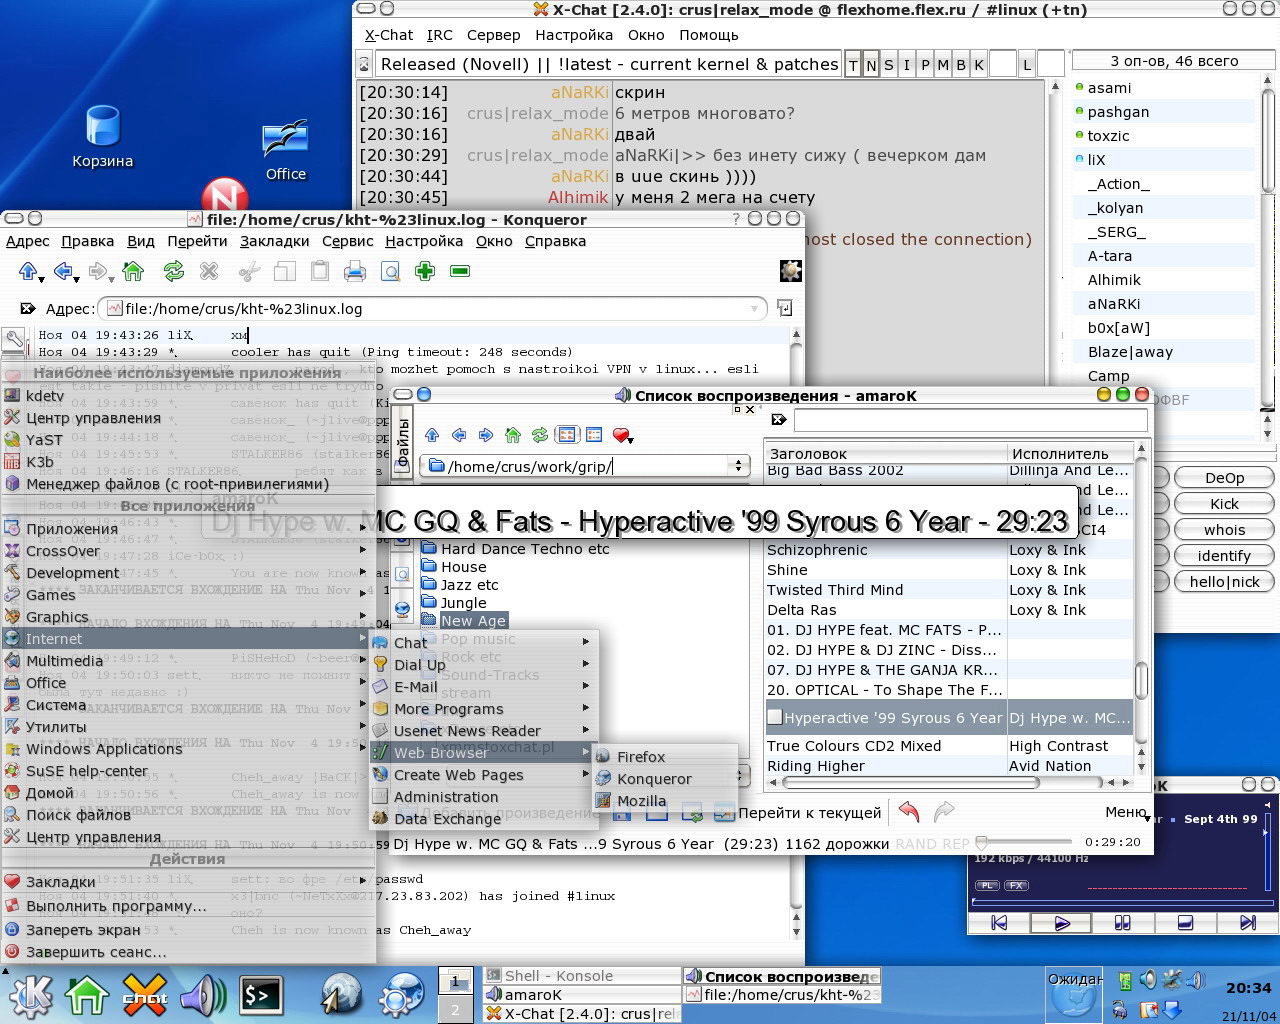Open the Корзина trash desktop icon
This screenshot has width=1280, height=1024.
102,137
